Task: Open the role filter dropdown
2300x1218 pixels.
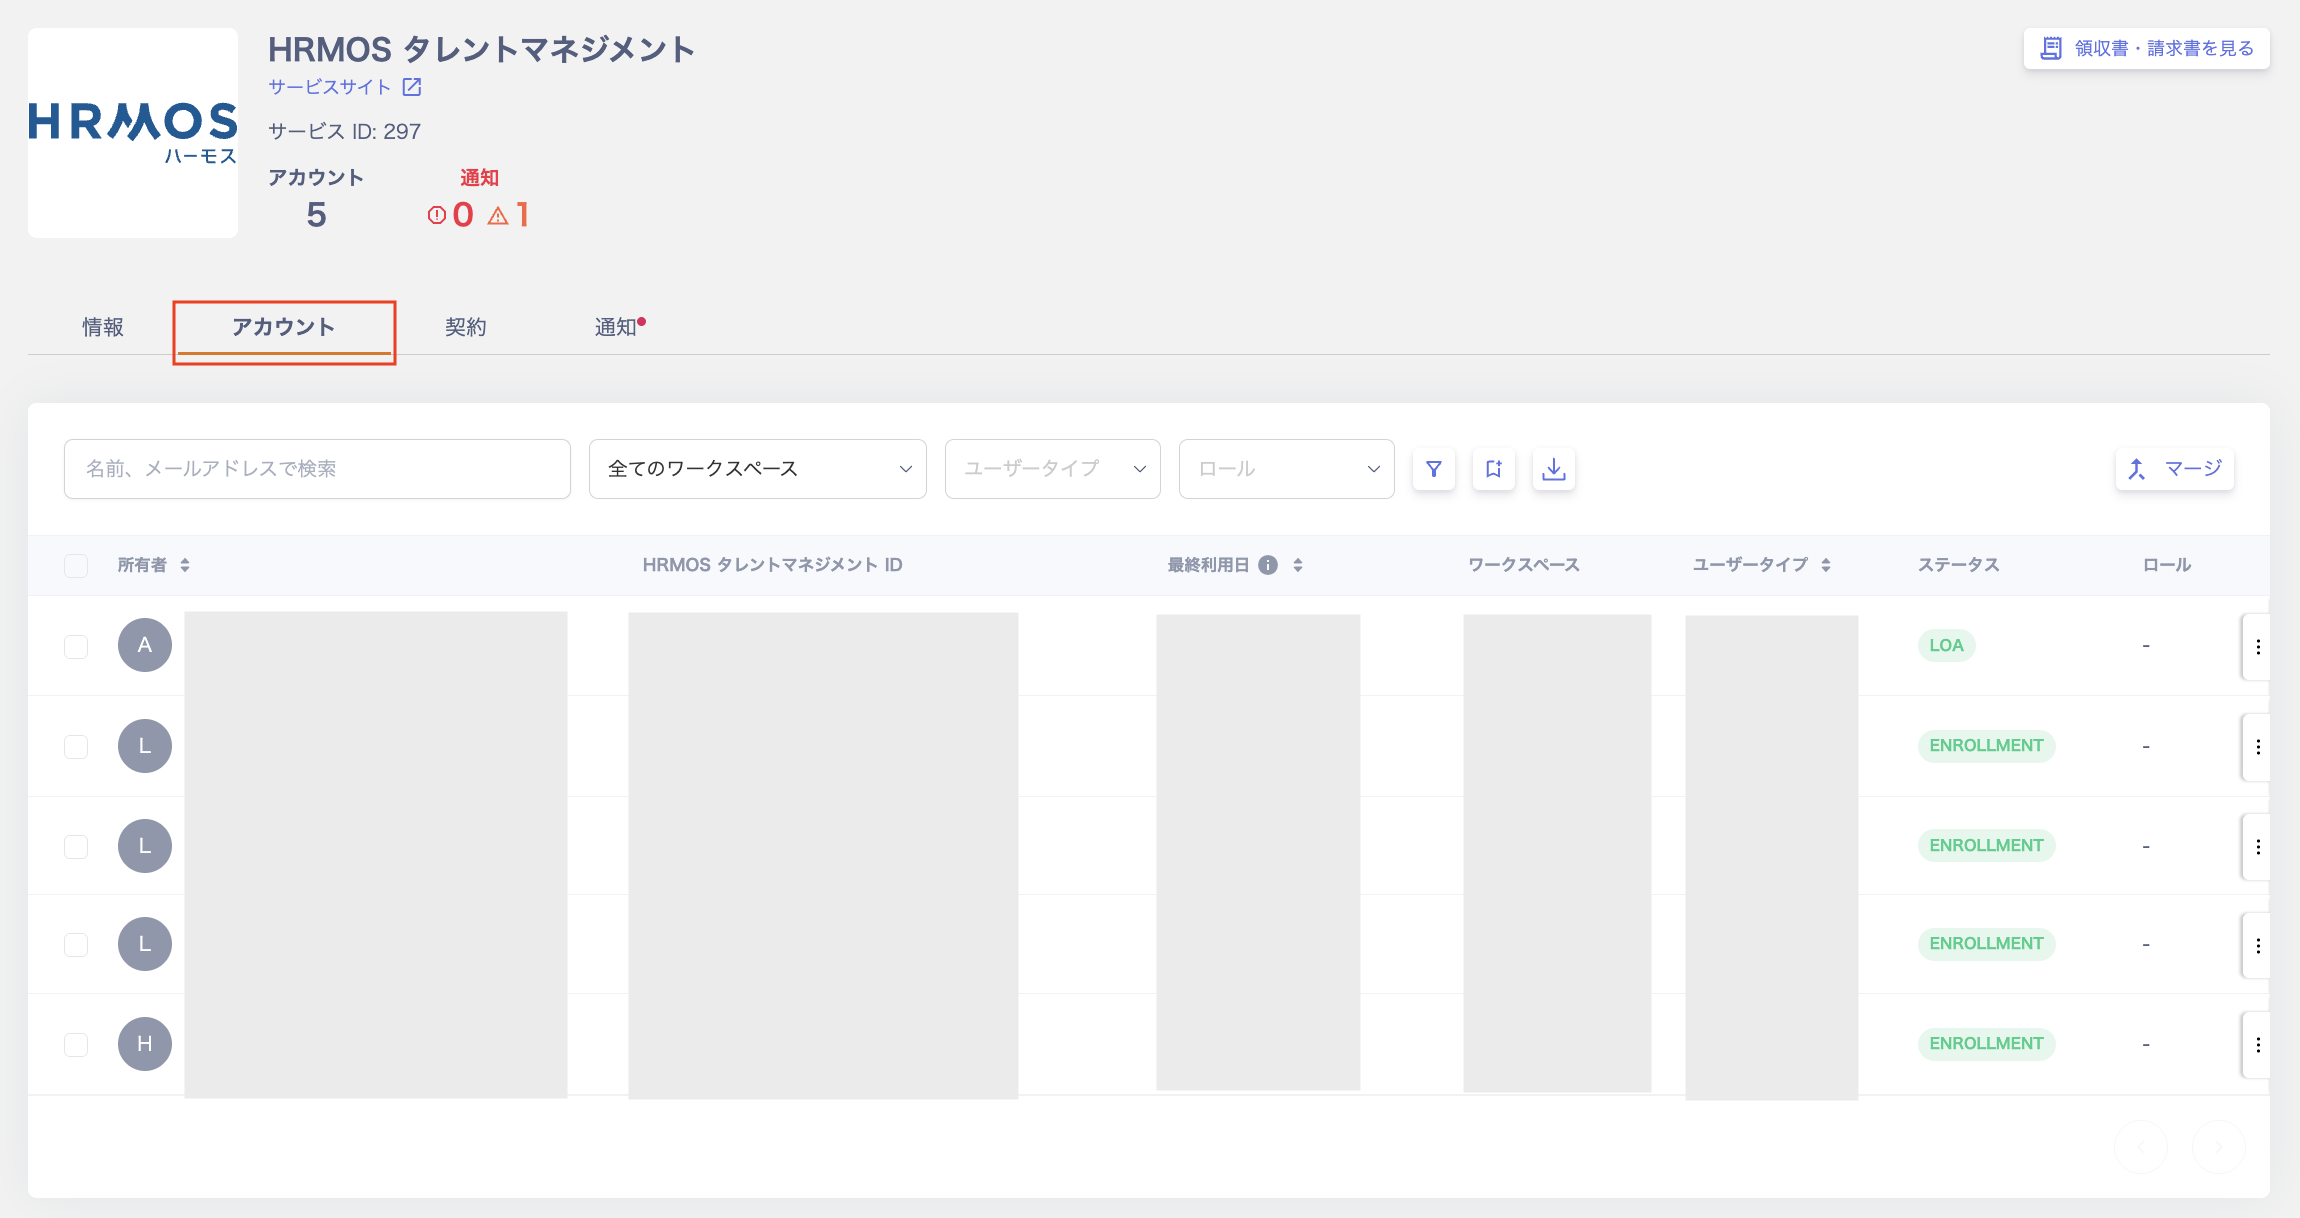Action: point(1286,469)
